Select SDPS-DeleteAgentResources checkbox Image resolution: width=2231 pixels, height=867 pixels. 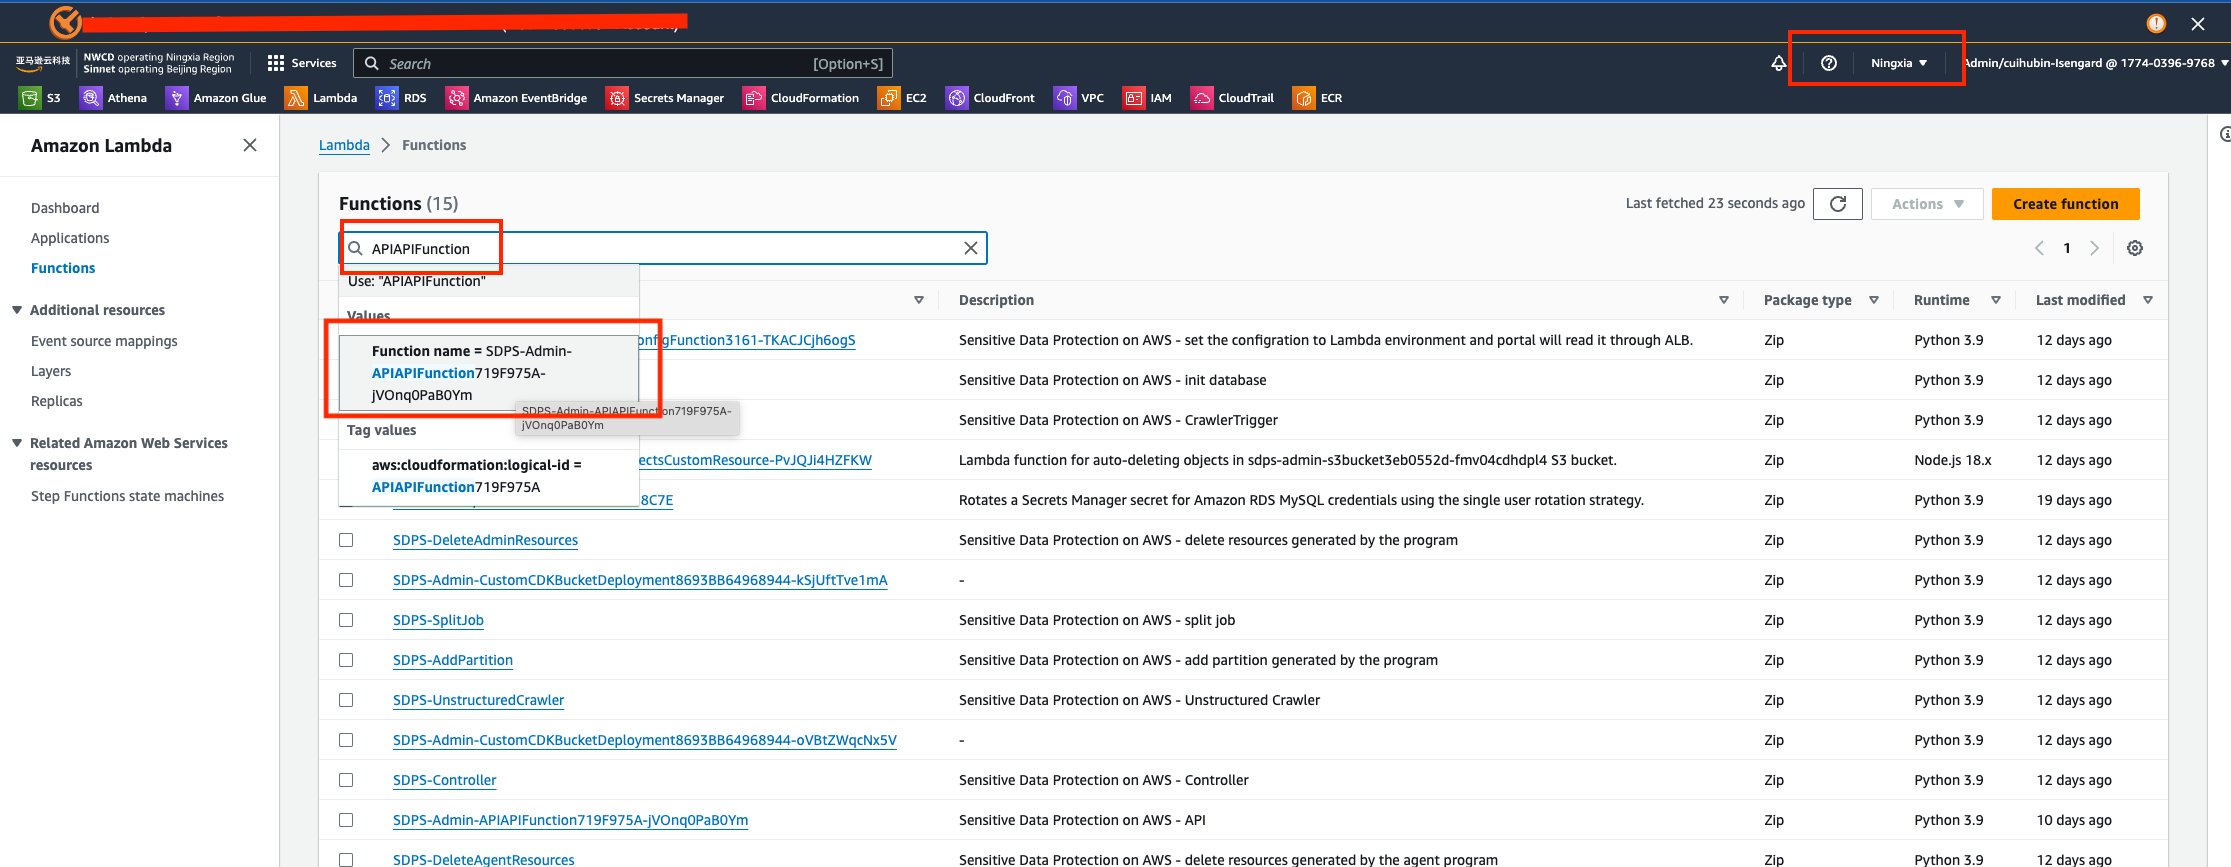pos(346,859)
